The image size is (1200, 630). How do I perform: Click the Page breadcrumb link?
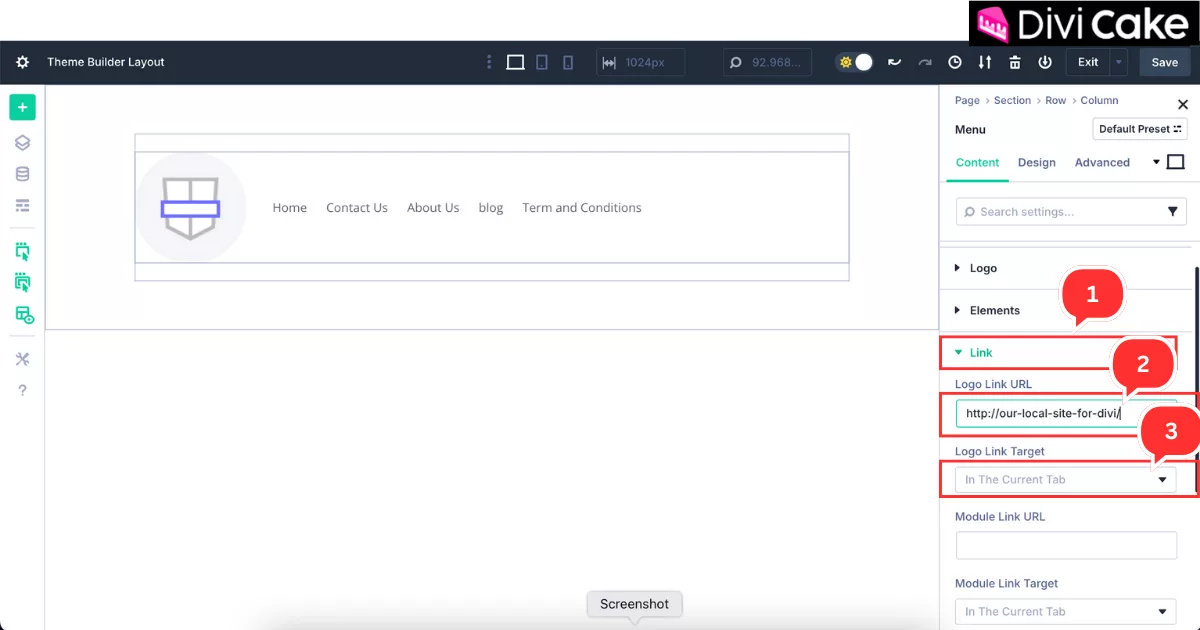pyautogui.click(x=967, y=100)
